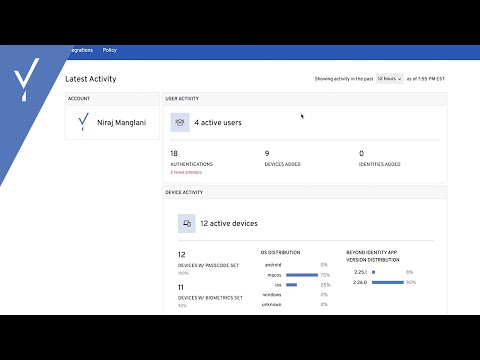Click the 2.26.0 version distribution bar
This screenshot has width=480, height=360.
[x=388, y=282]
